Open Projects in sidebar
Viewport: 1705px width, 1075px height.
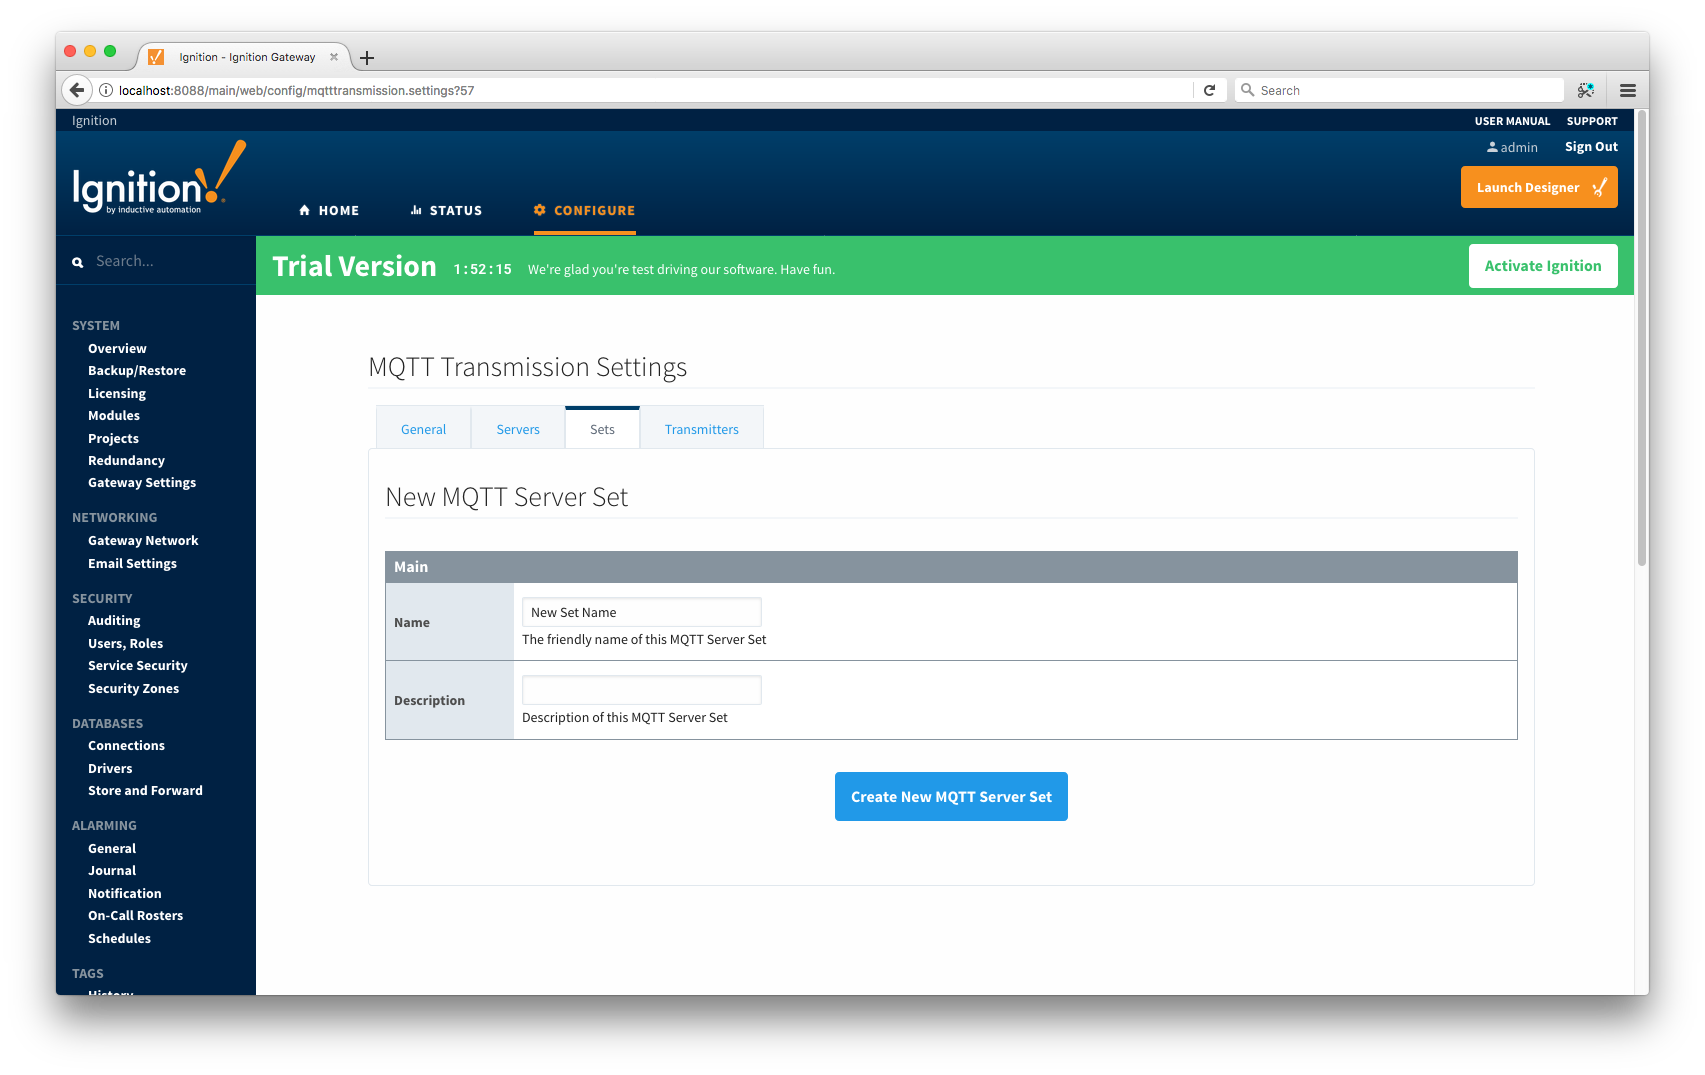113,438
